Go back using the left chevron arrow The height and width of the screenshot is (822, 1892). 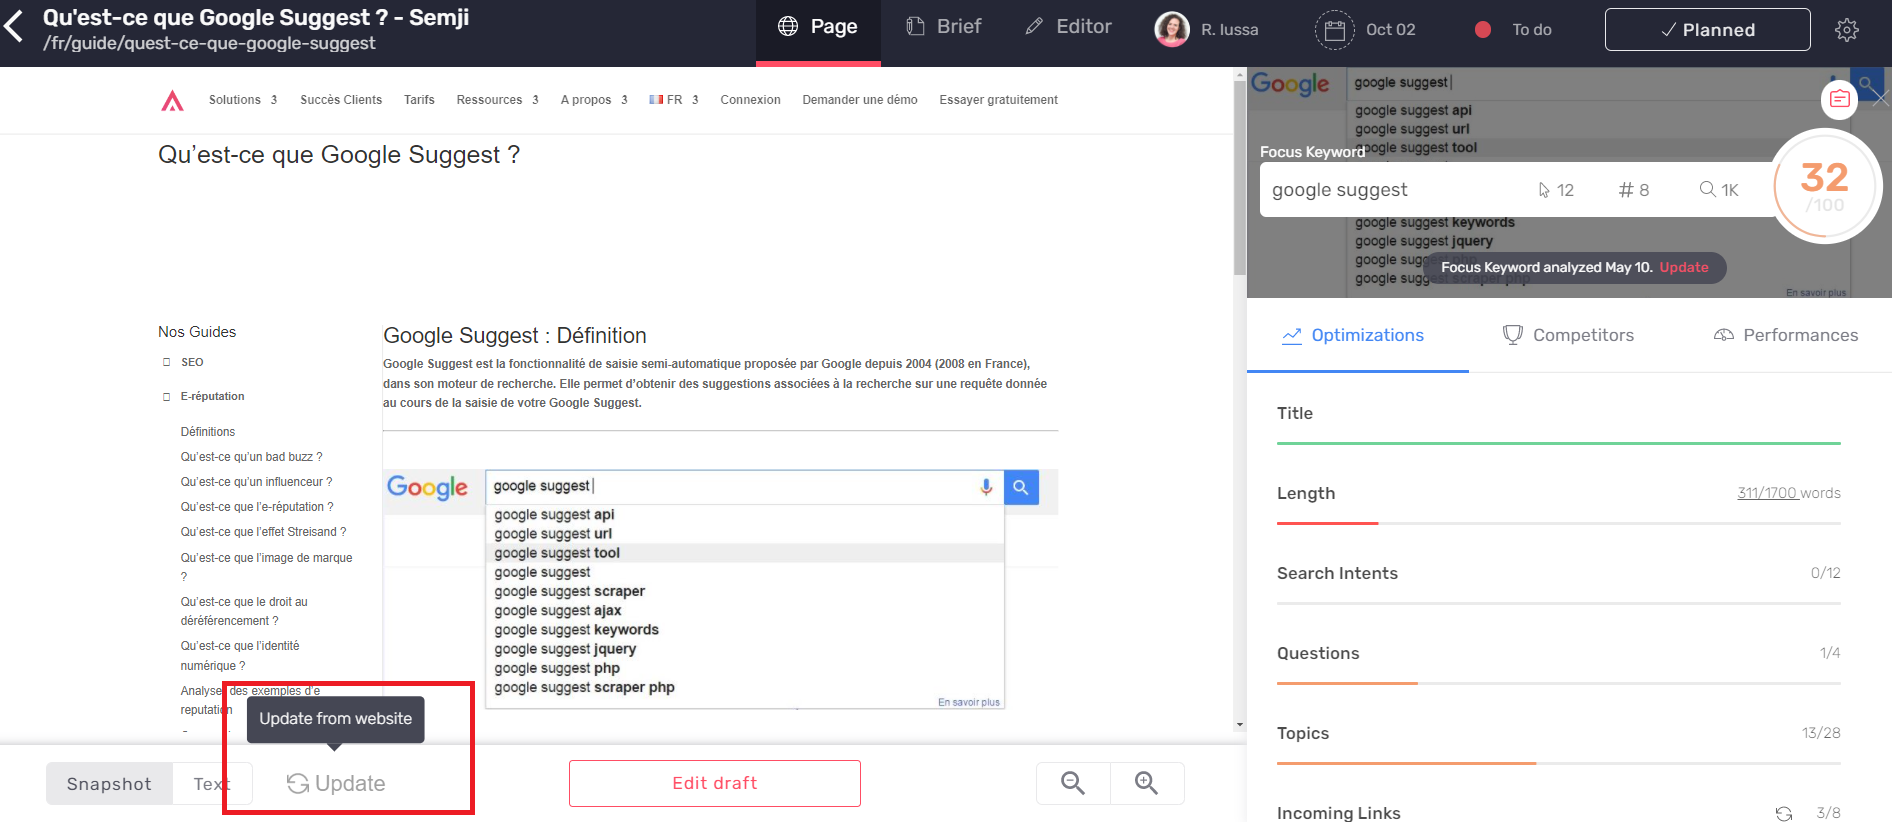click(x=14, y=27)
